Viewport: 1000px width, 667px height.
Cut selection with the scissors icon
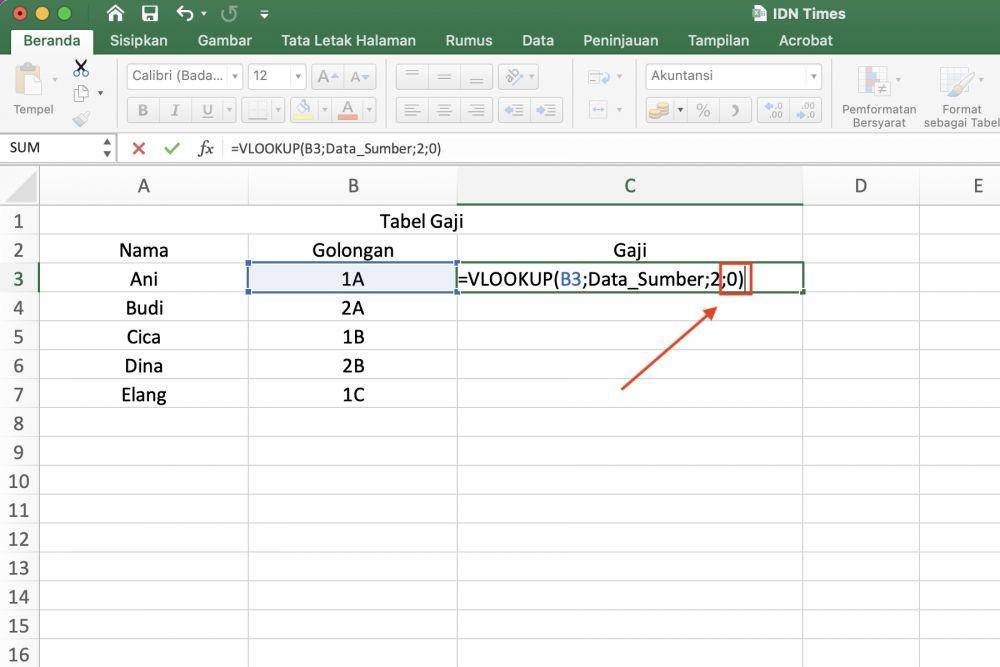(x=81, y=68)
